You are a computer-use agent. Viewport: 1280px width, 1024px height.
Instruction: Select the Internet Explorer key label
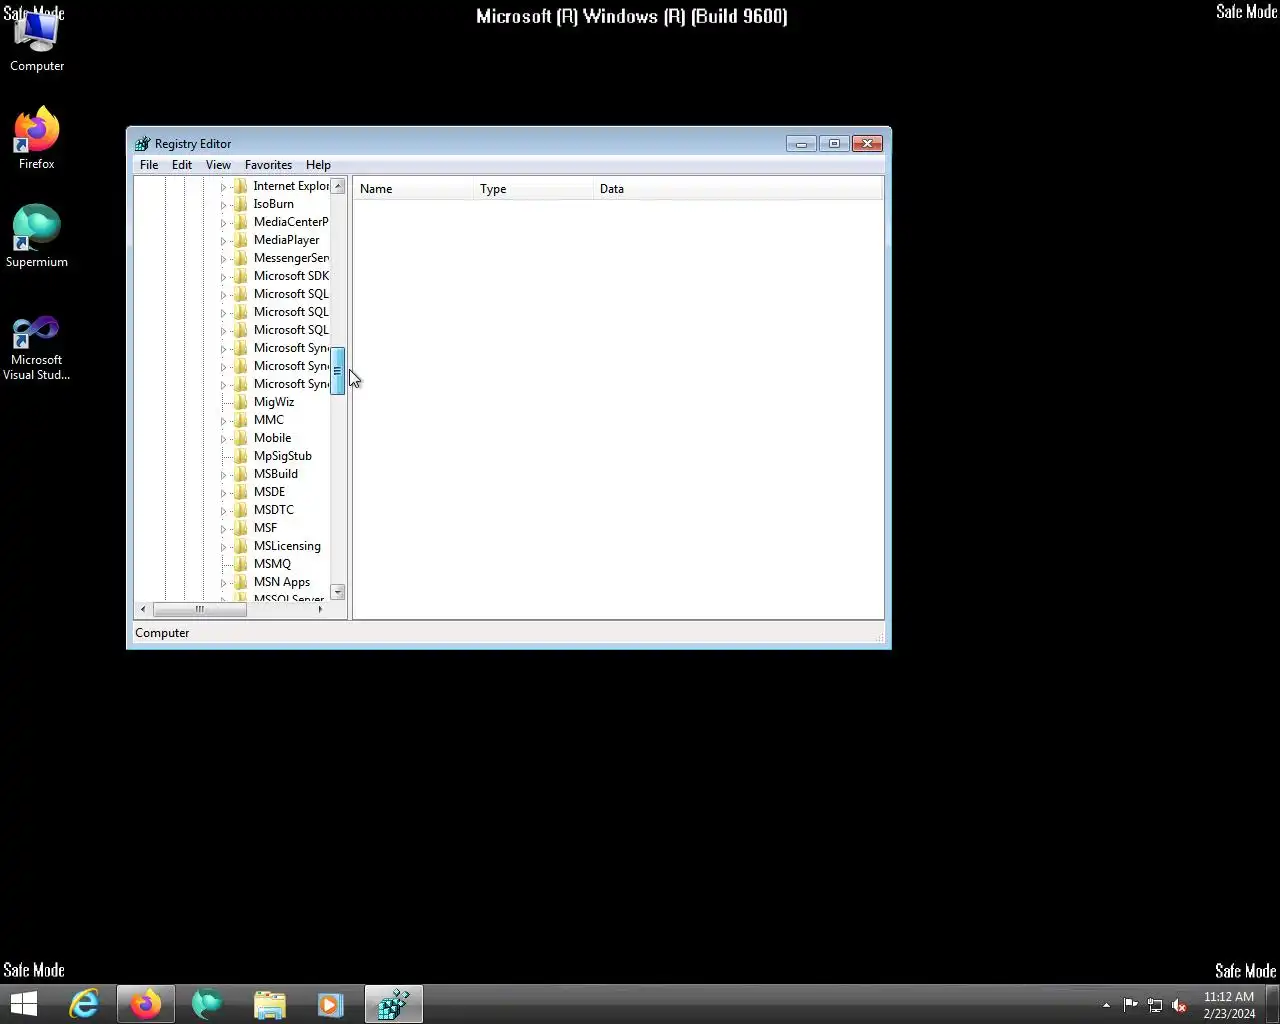(x=291, y=186)
